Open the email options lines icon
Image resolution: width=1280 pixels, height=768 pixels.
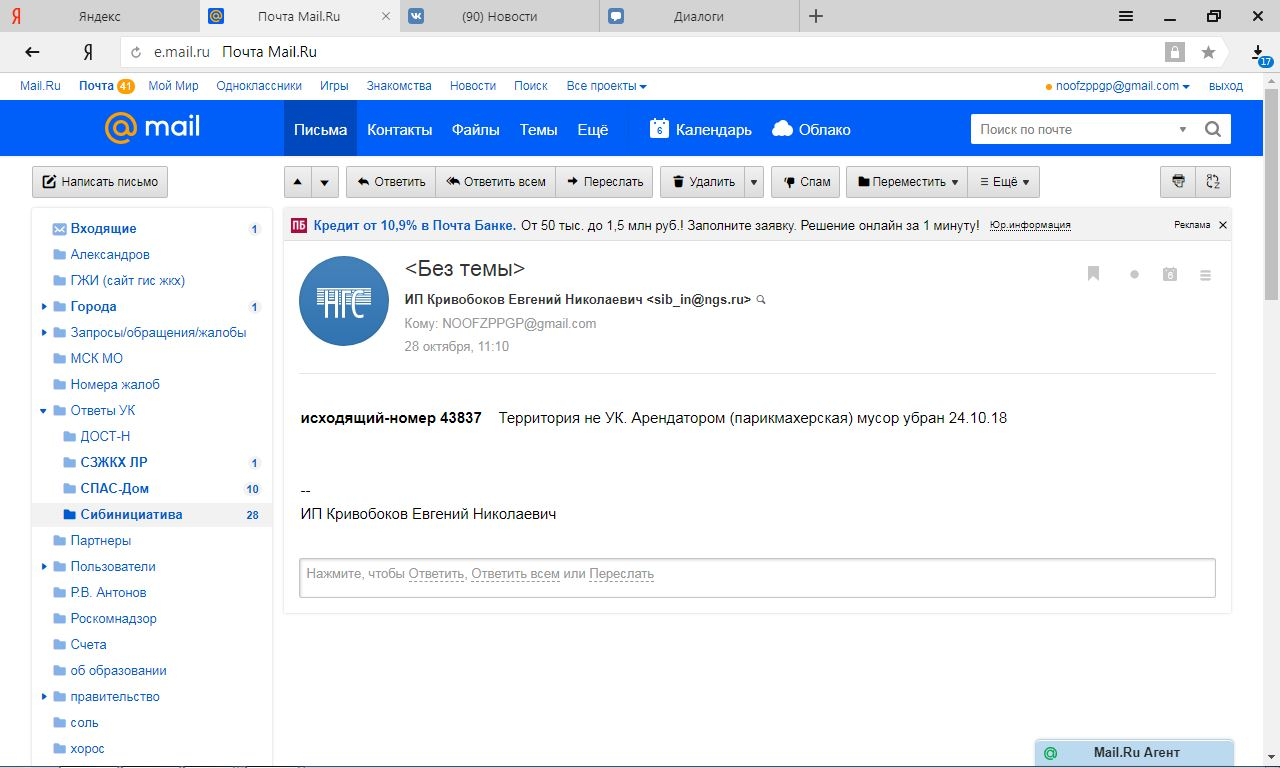pos(1205,275)
